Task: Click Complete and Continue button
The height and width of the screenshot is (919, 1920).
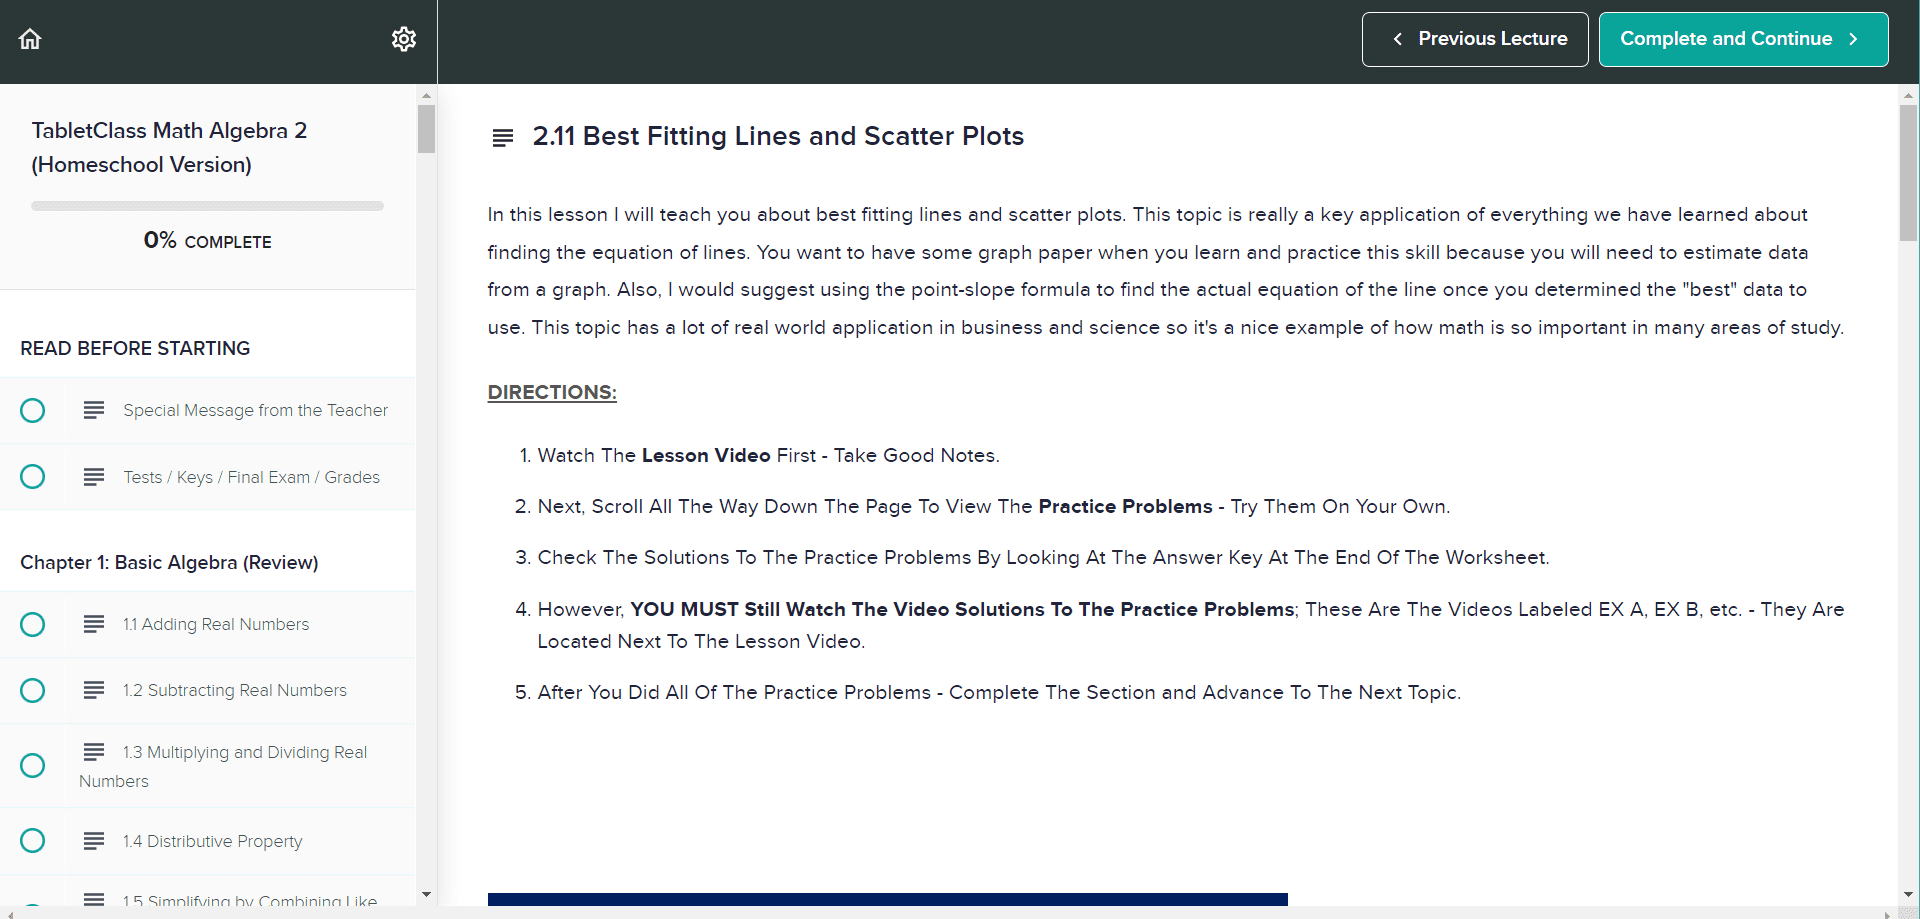Action: 1743,39
